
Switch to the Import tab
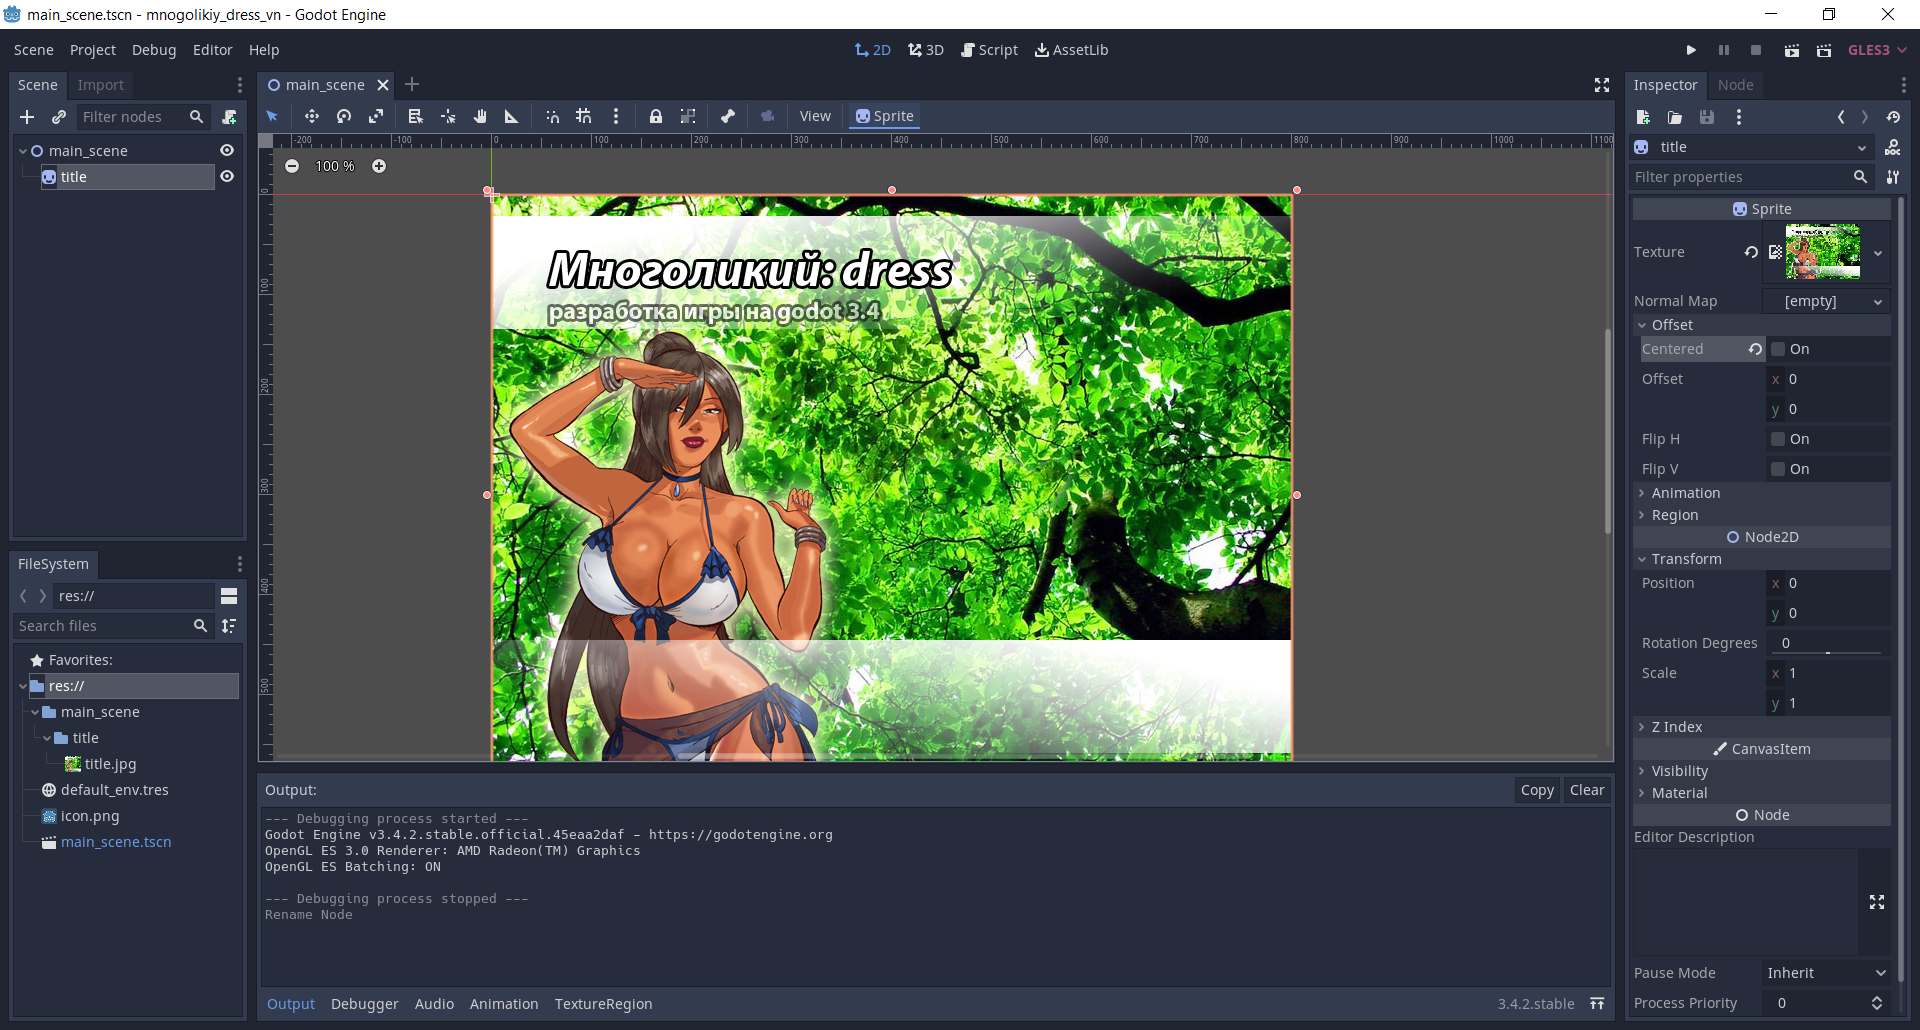coord(101,85)
